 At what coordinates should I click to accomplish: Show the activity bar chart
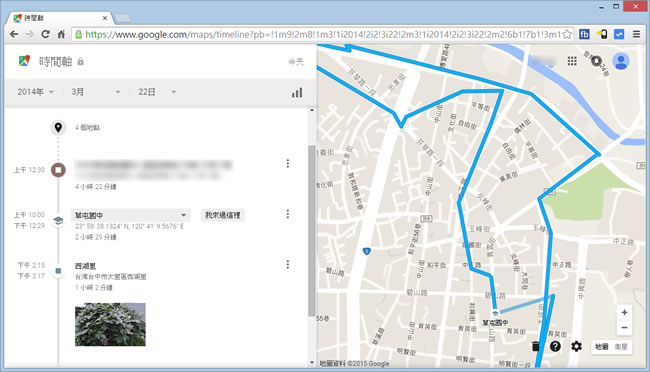297,92
